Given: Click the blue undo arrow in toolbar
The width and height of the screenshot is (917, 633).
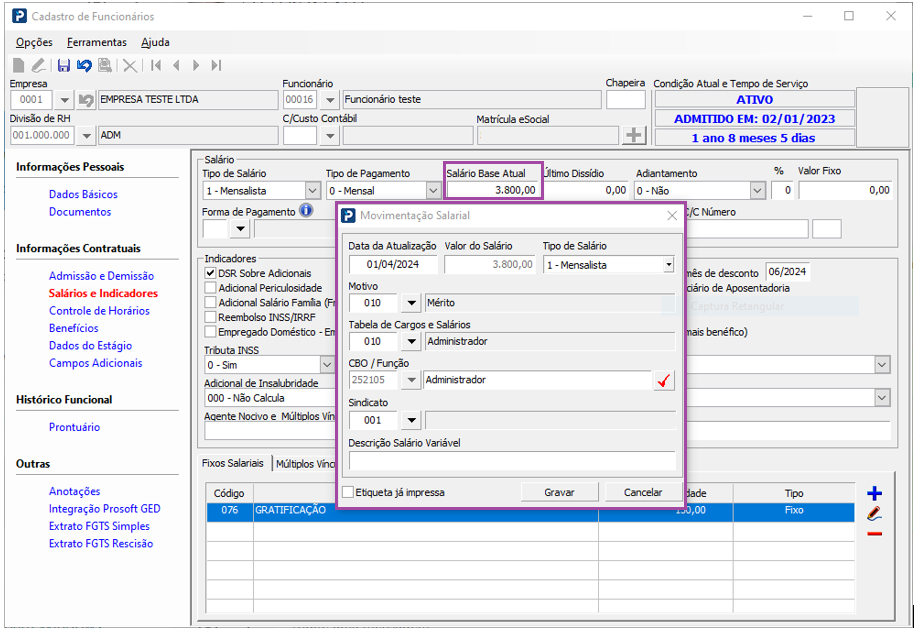Looking at the screenshot, I should pos(84,66).
